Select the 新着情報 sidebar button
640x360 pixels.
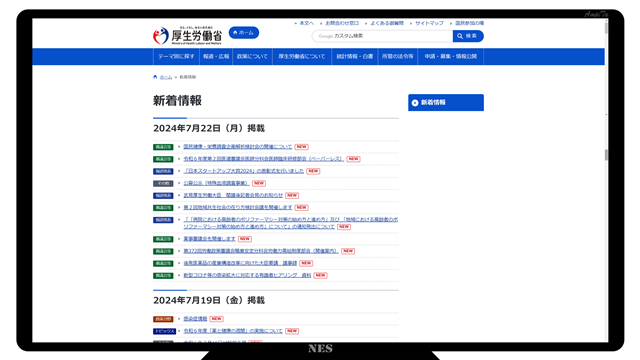click(446, 102)
